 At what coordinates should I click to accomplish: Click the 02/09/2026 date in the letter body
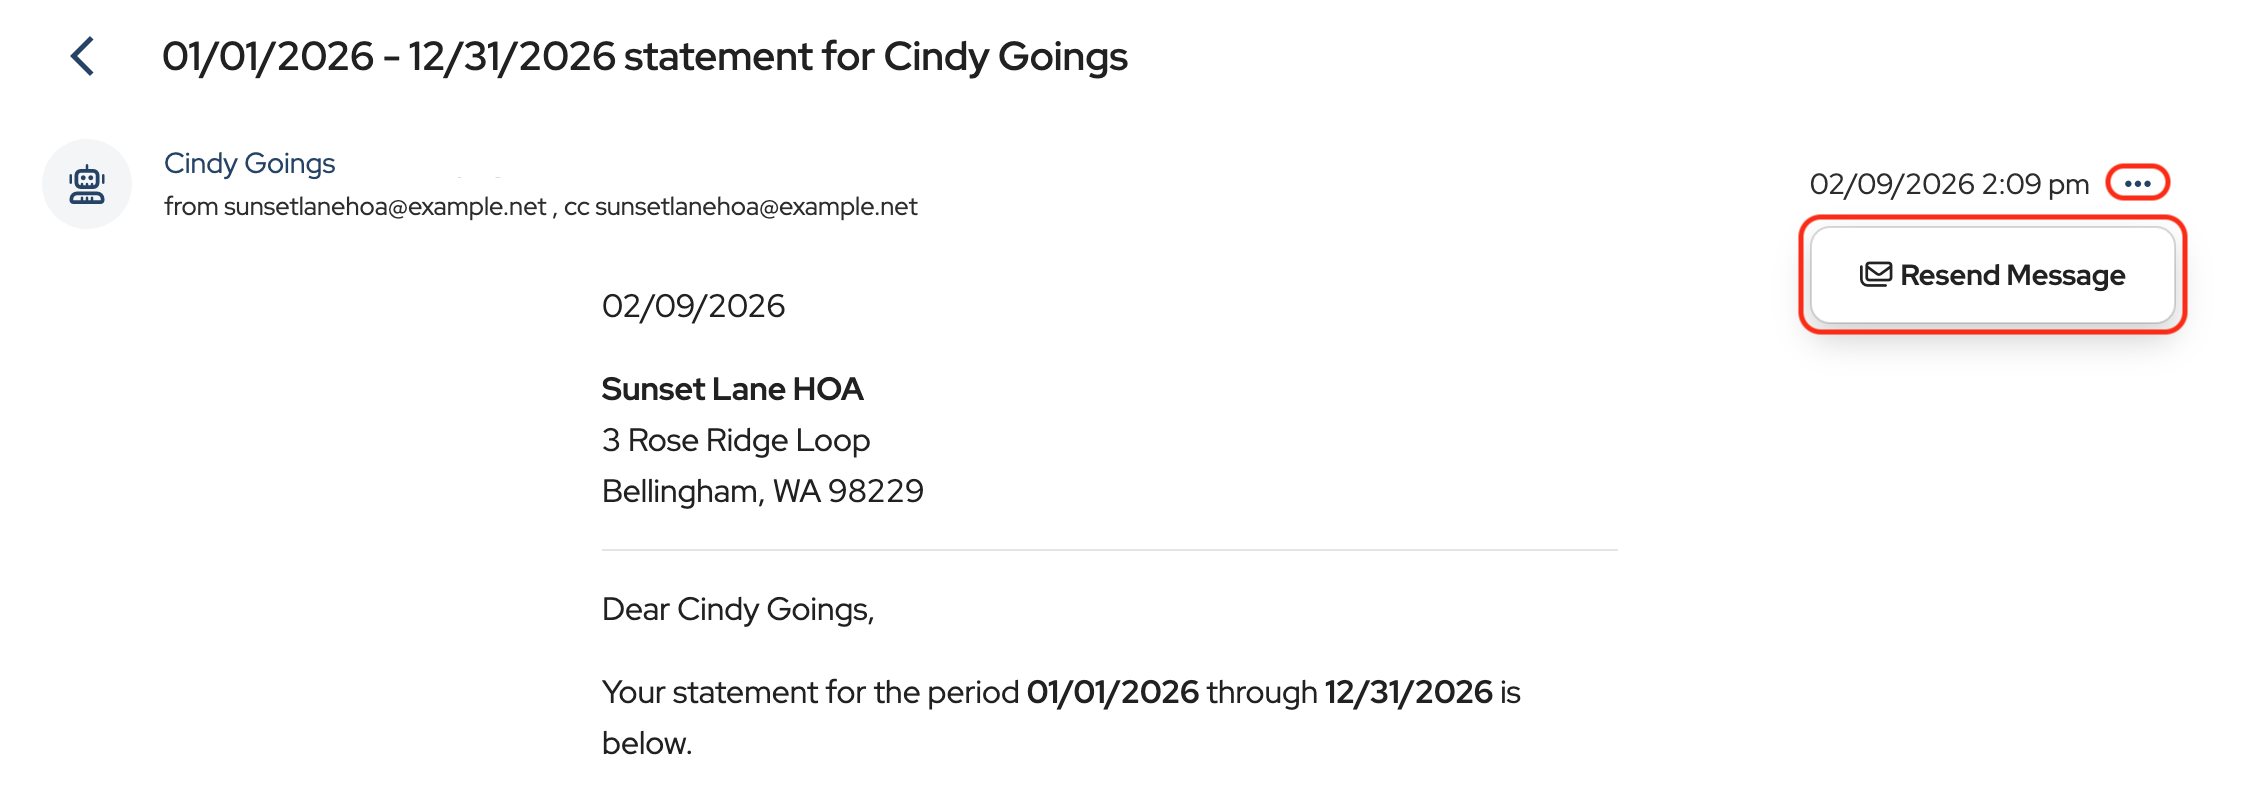(x=693, y=306)
